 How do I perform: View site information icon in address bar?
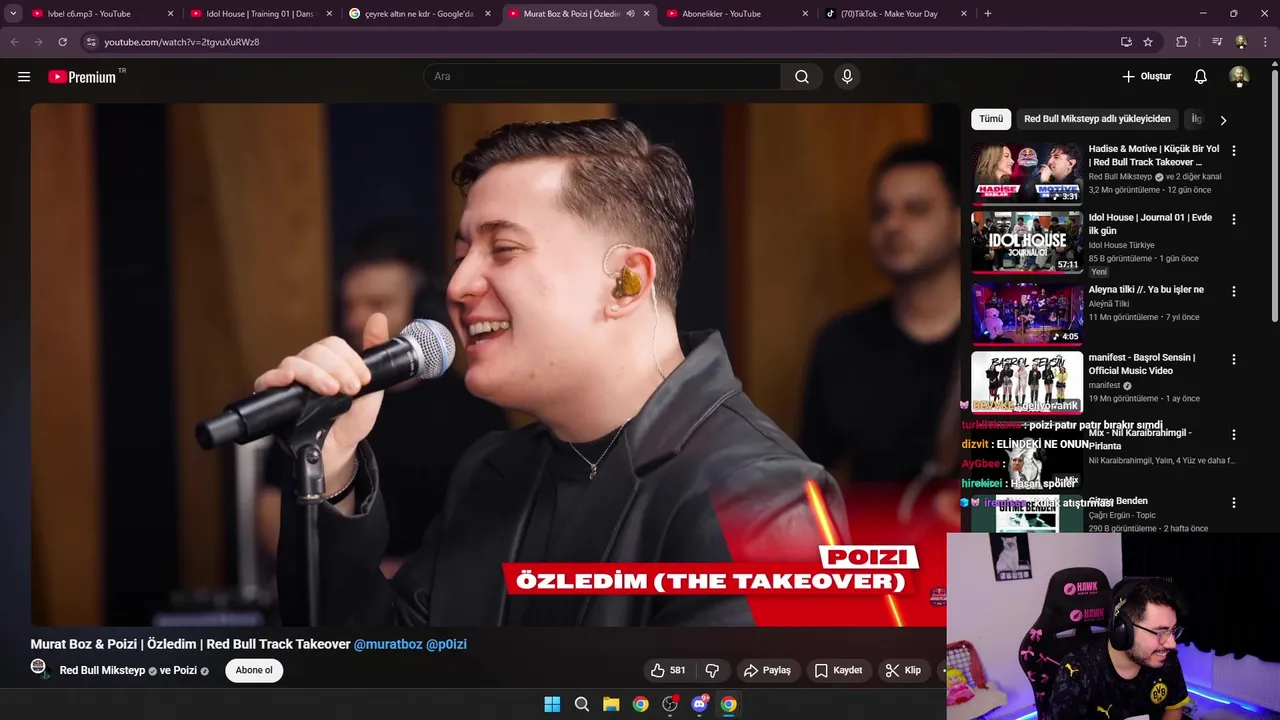coord(91,42)
